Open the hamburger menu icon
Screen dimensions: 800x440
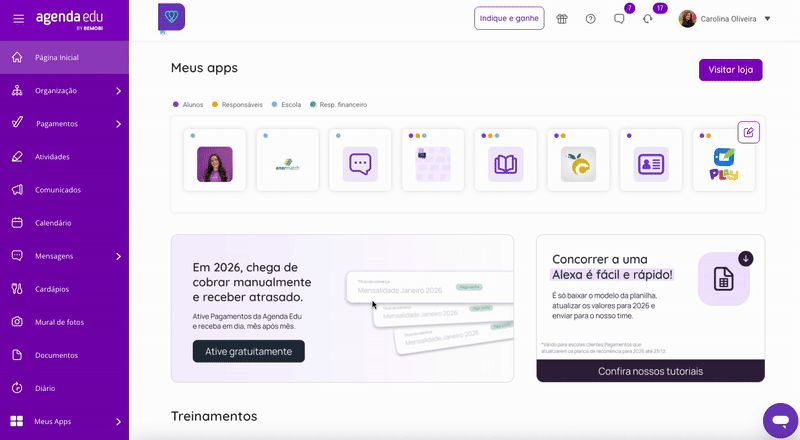point(18,19)
